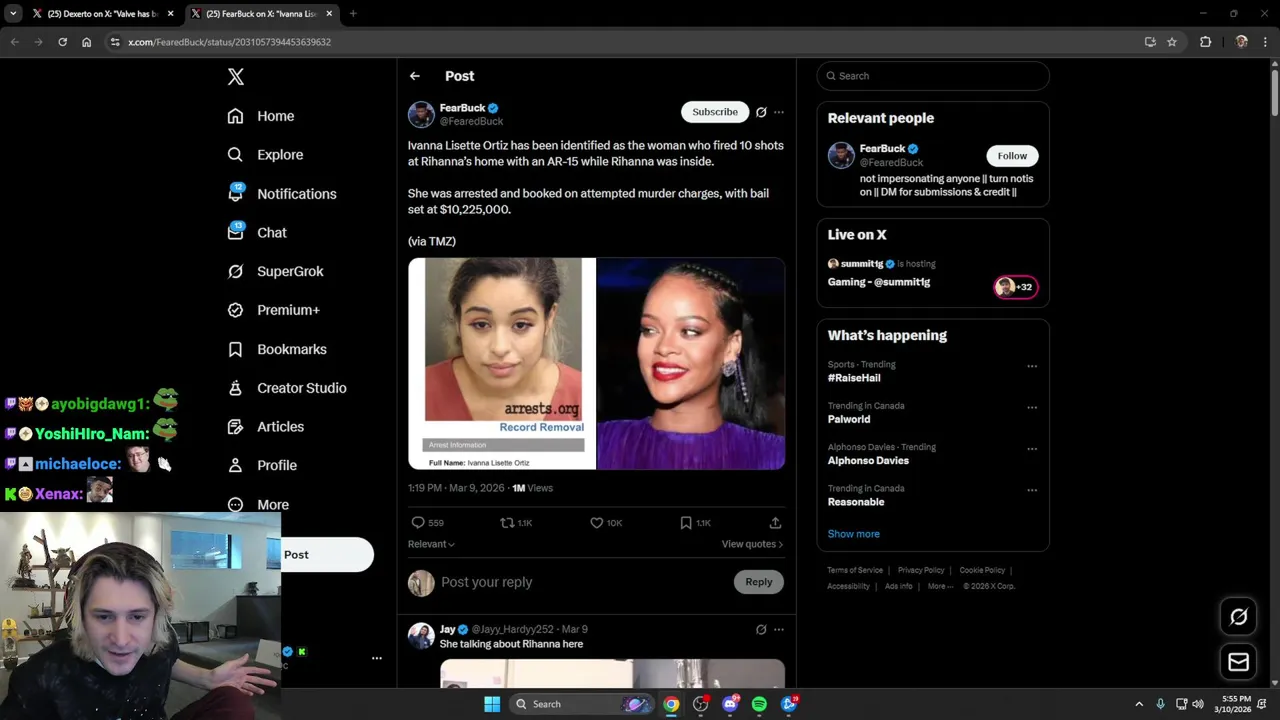The image size is (1280, 720).
Task: Open the Relevant replies sort dropdown
Action: click(431, 544)
